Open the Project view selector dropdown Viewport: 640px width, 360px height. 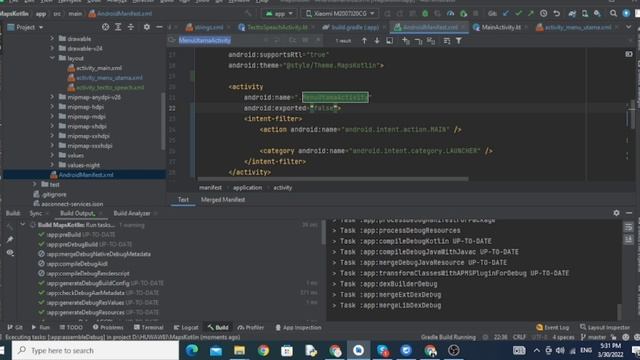tap(25, 27)
